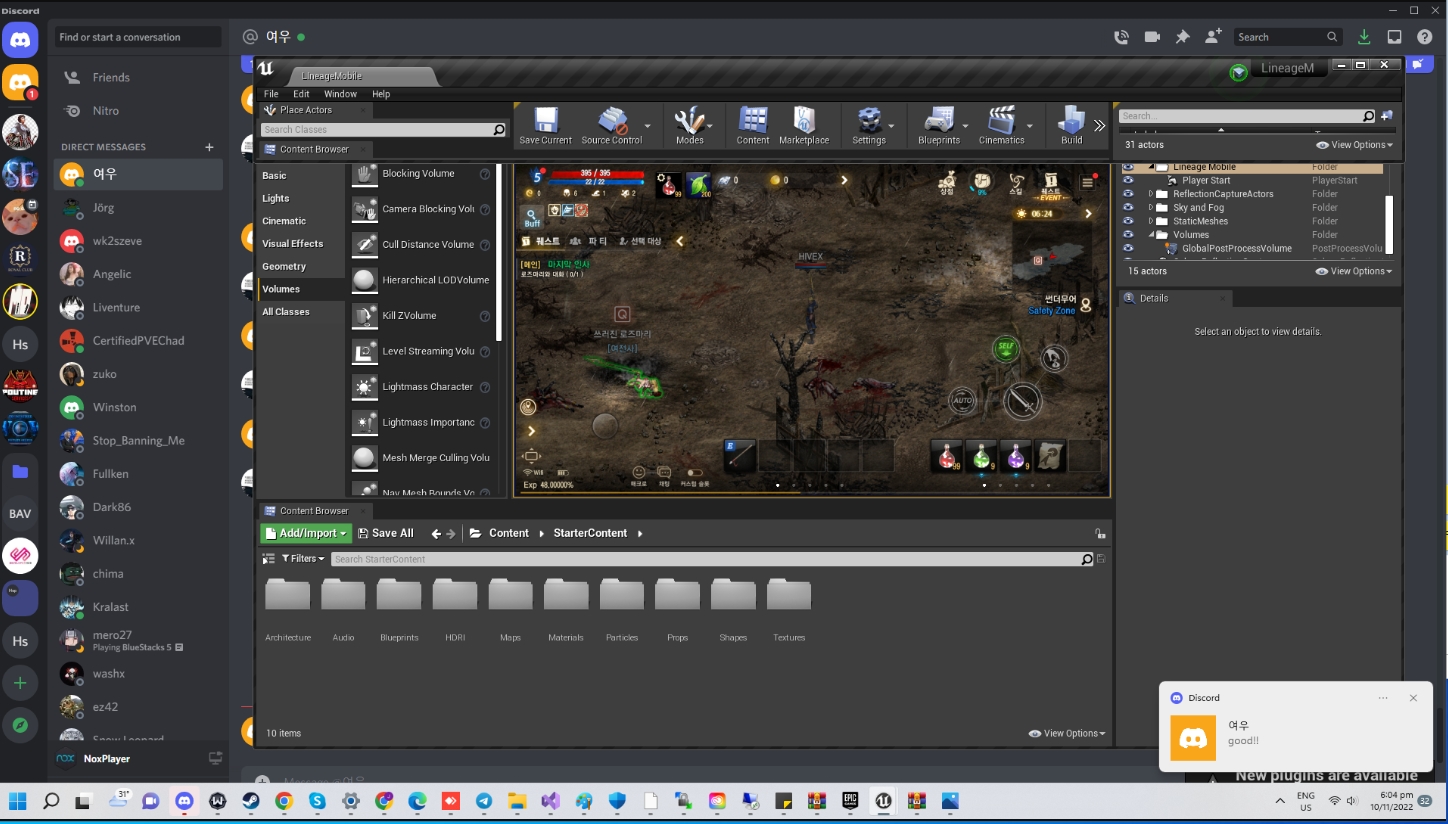Click the Save Current toolbar icon
Screen dimensions: 1448x824
(x=545, y=126)
